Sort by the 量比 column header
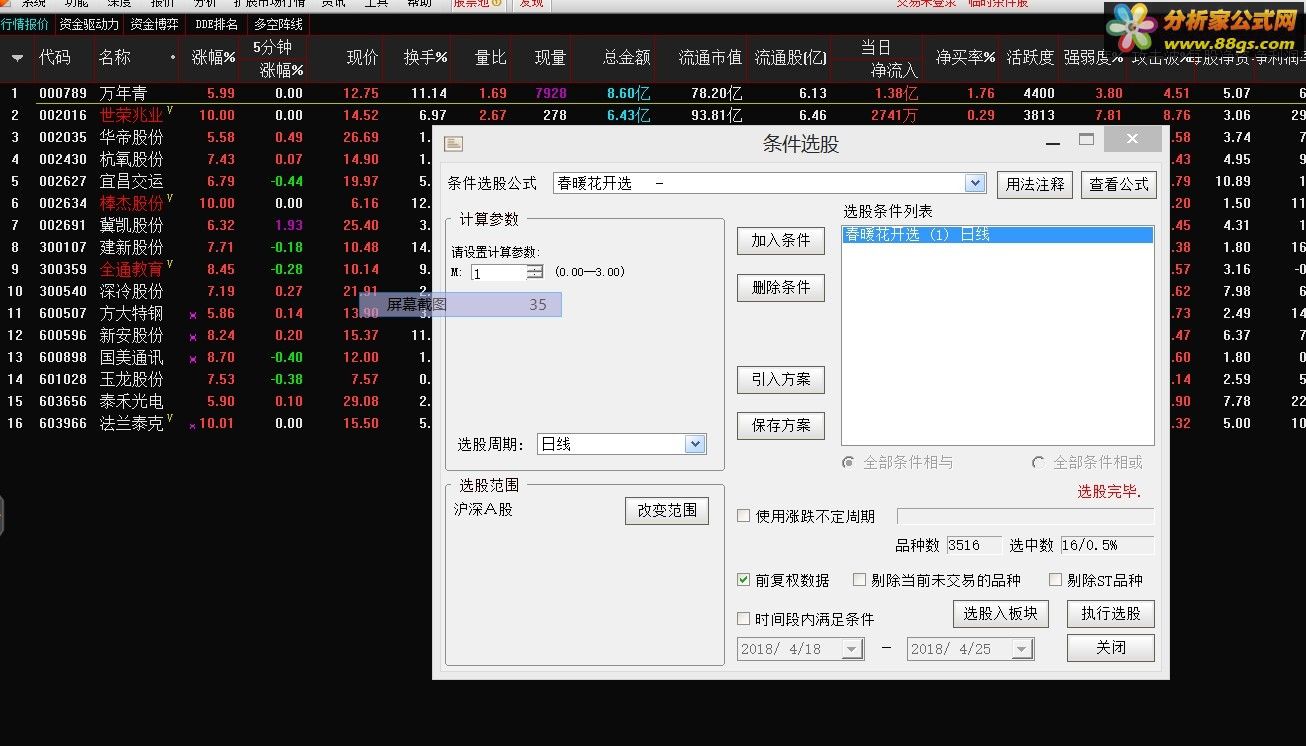 pyautogui.click(x=491, y=58)
